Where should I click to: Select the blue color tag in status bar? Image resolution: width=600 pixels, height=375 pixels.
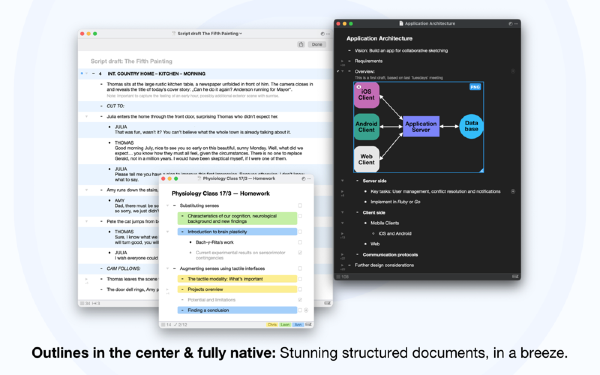click(298, 324)
